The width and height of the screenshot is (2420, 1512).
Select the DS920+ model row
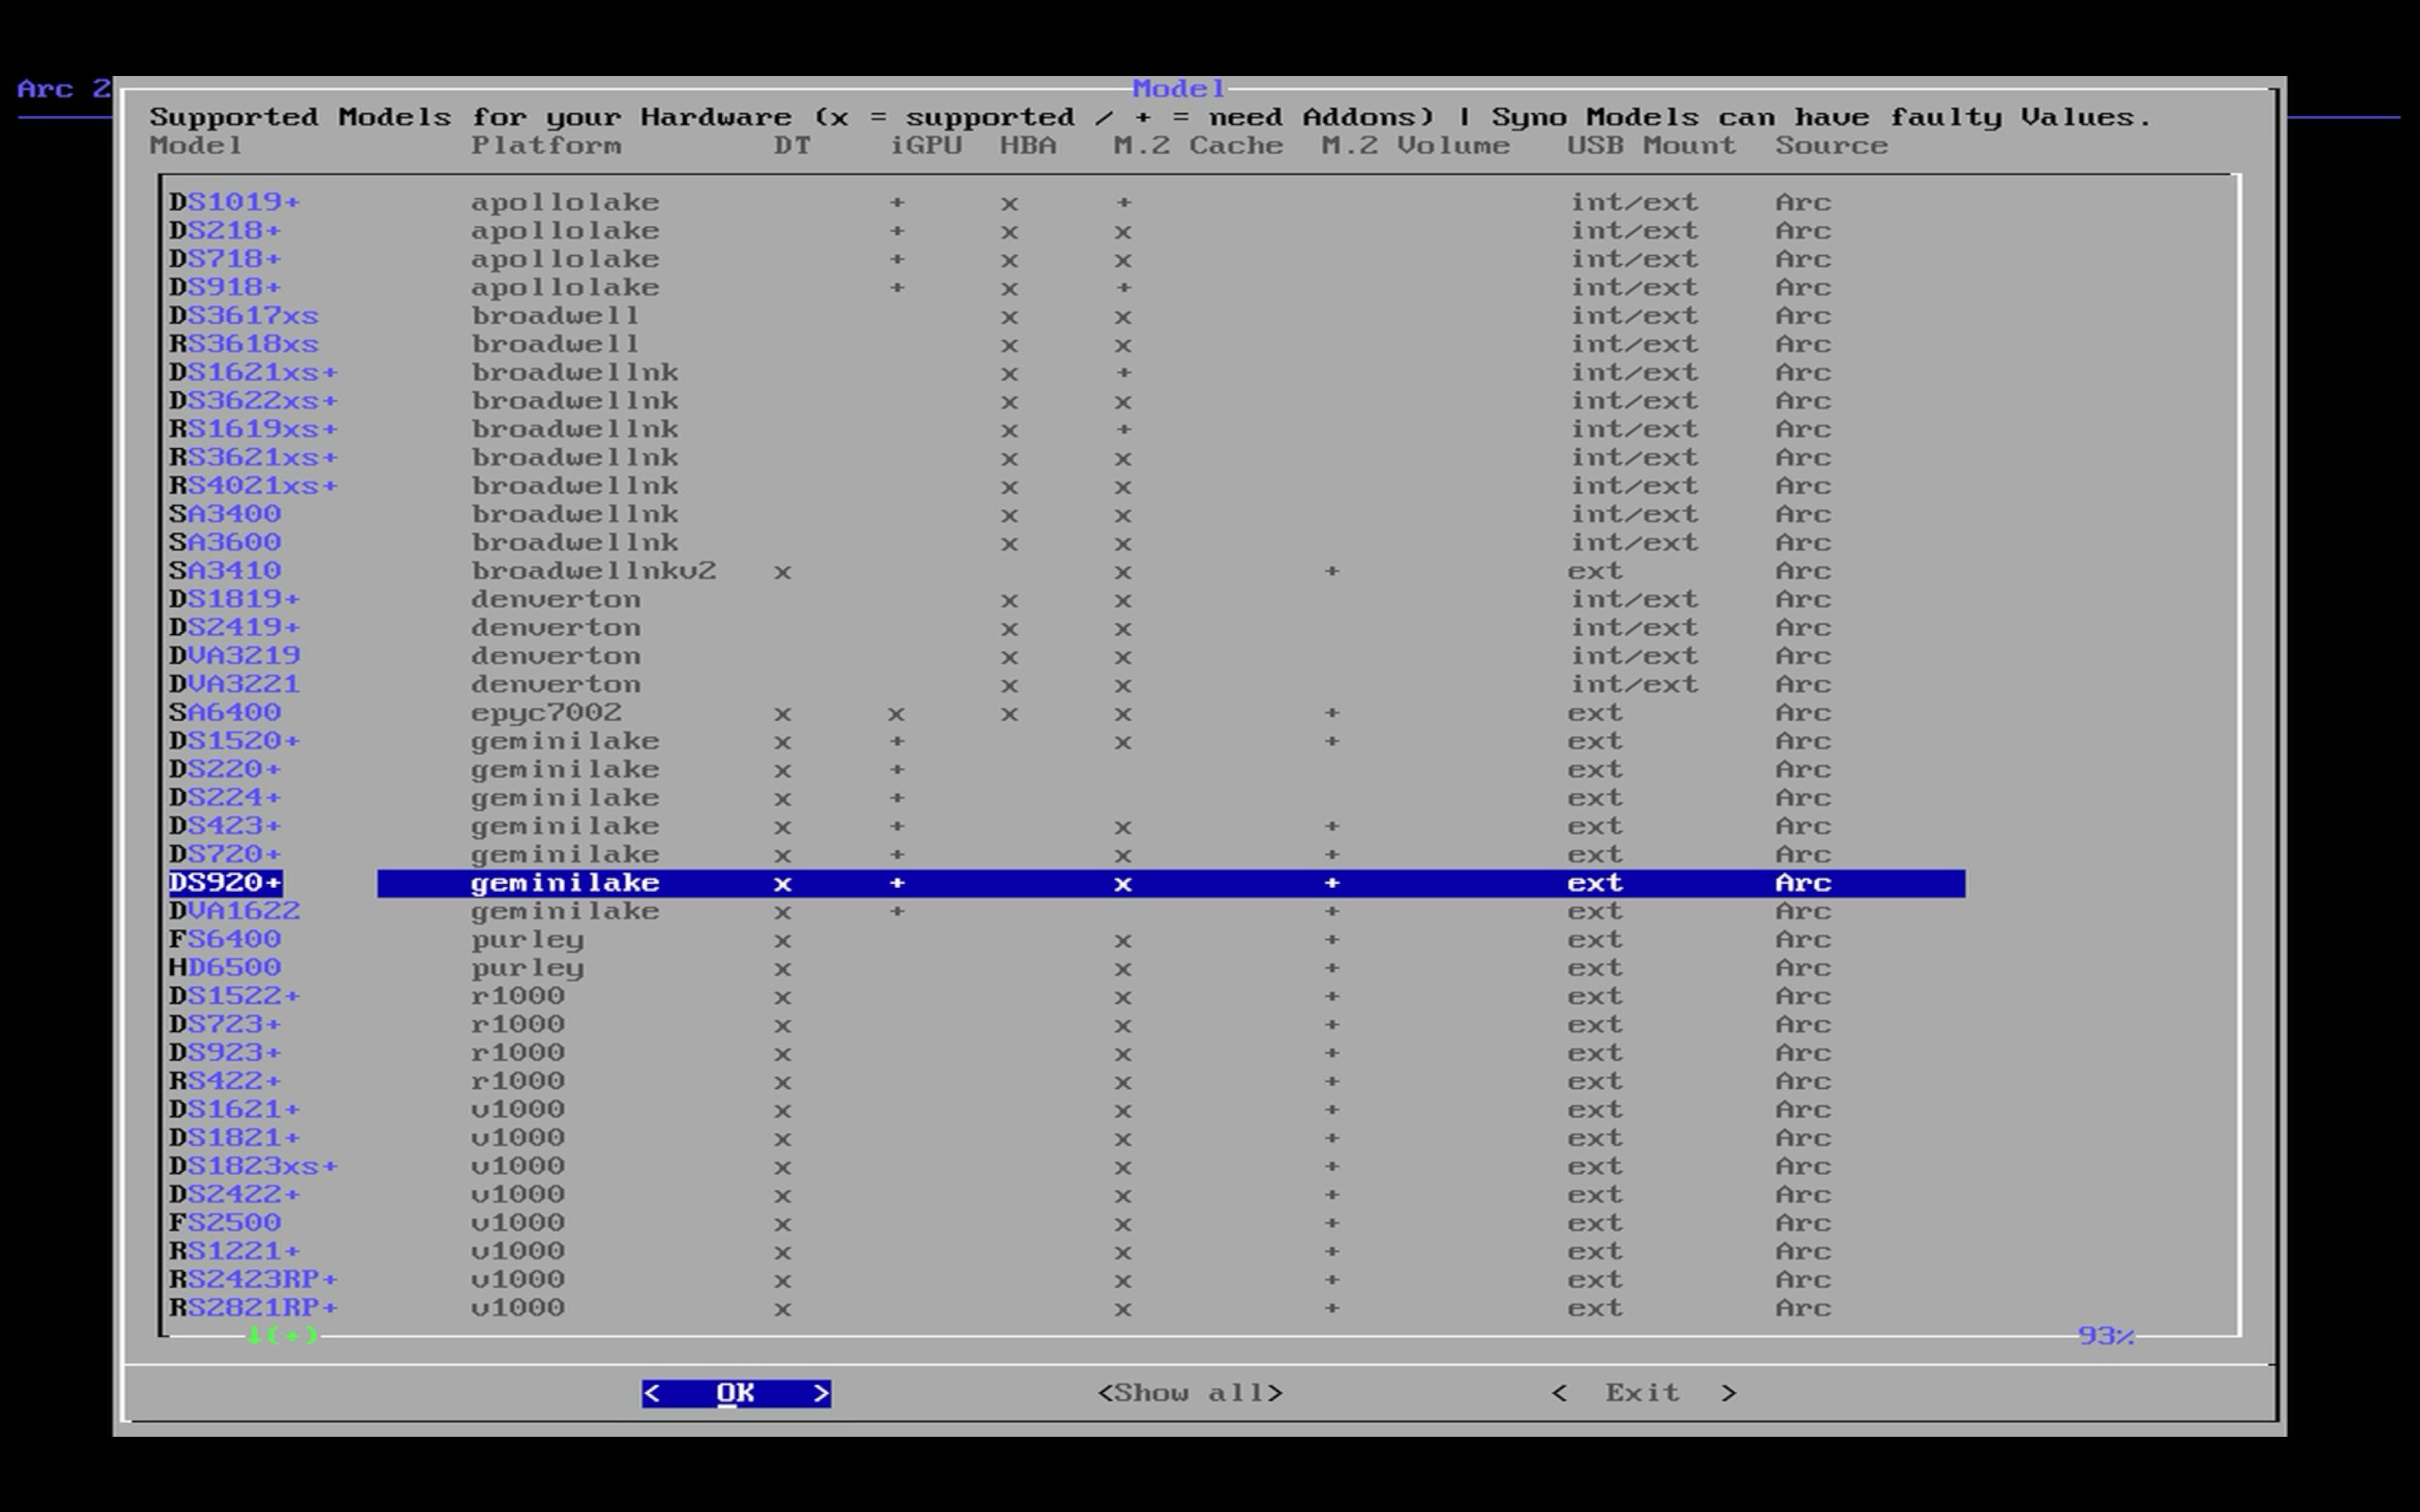pyautogui.click(x=226, y=883)
